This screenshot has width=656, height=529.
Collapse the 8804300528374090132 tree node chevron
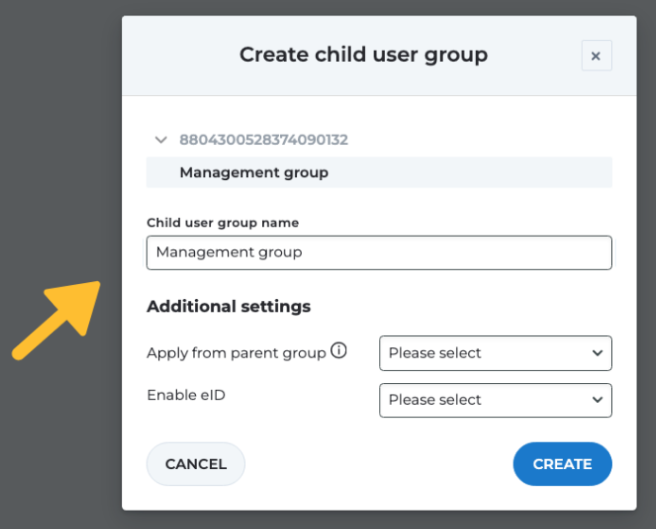point(160,140)
